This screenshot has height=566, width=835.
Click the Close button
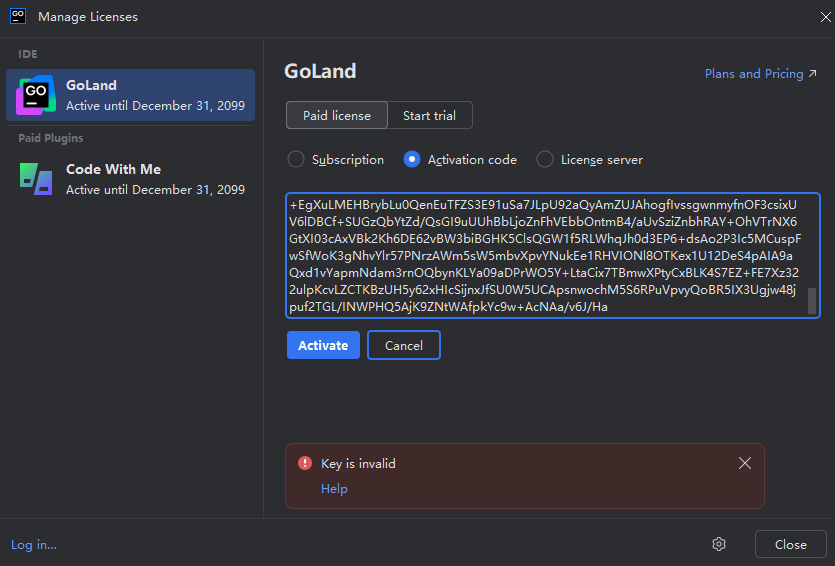tap(790, 544)
